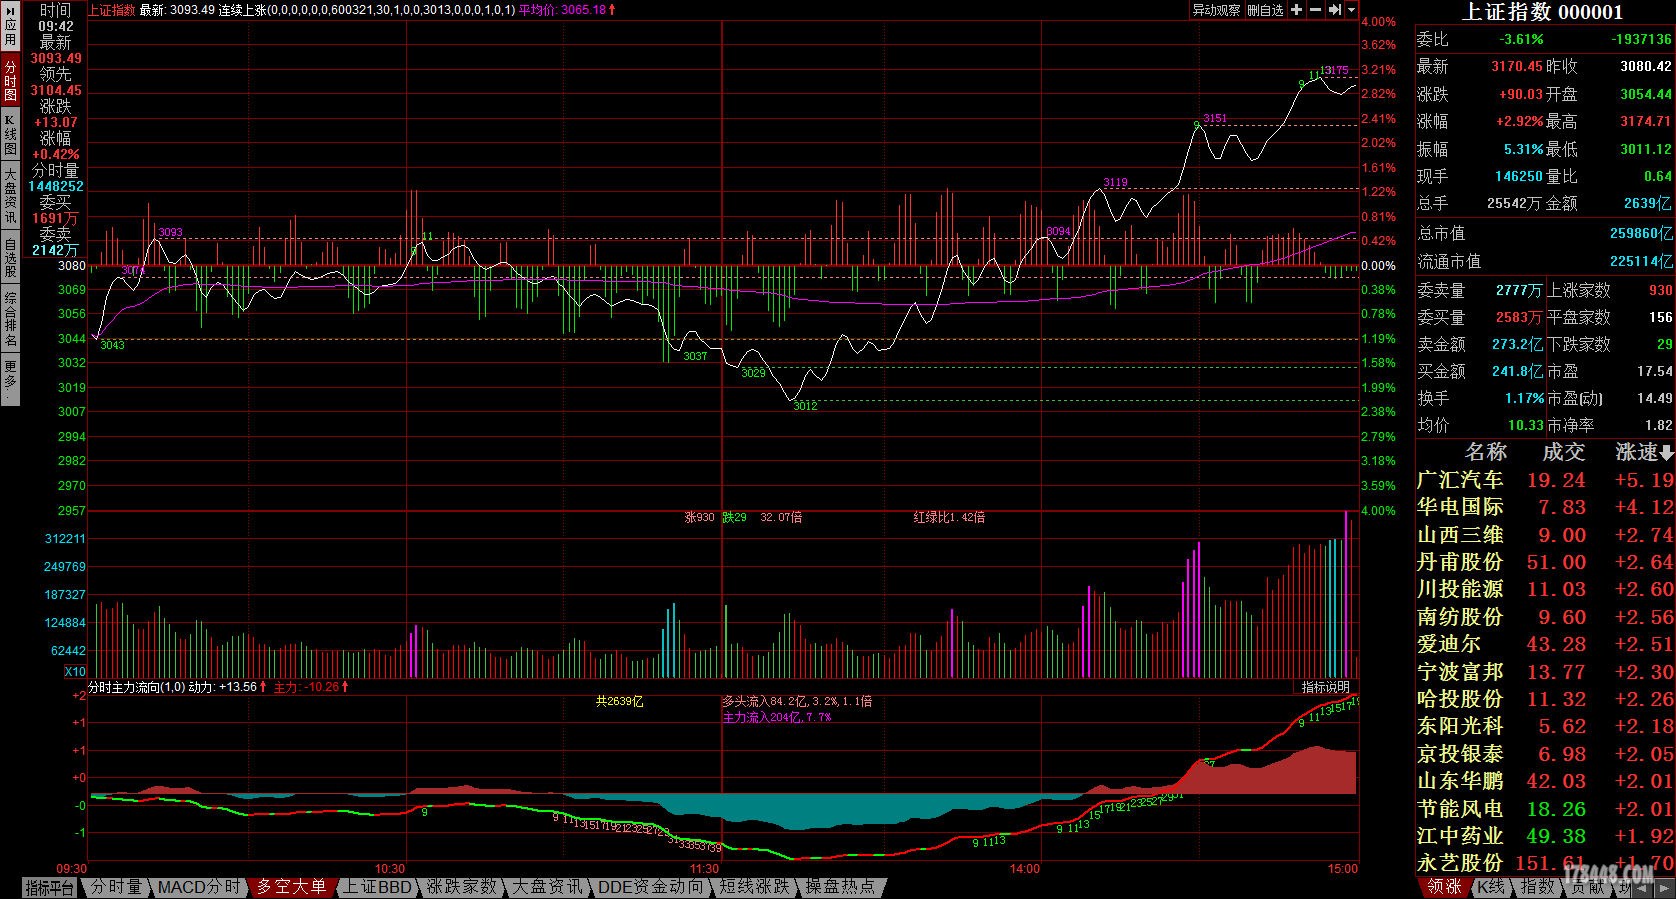Image resolution: width=1676 pixels, height=899 pixels.
Task: Open the 应用 sidebar item
Action: [10, 28]
